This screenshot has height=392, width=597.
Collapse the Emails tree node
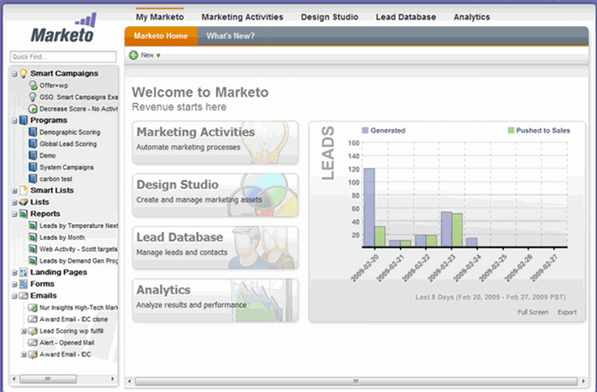click(14, 296)
